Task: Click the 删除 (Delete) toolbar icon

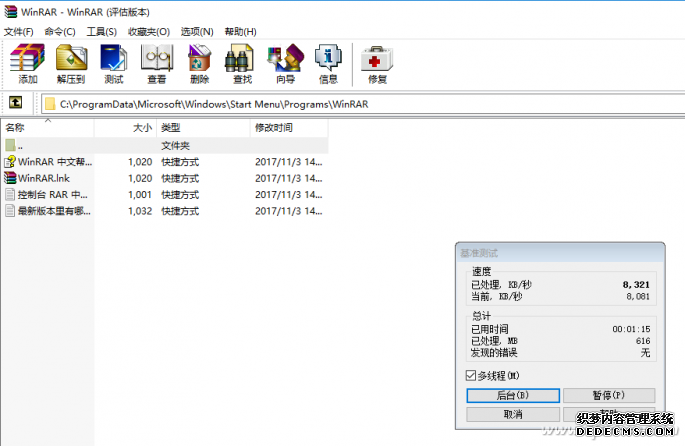Action: (x=200, y=58)
